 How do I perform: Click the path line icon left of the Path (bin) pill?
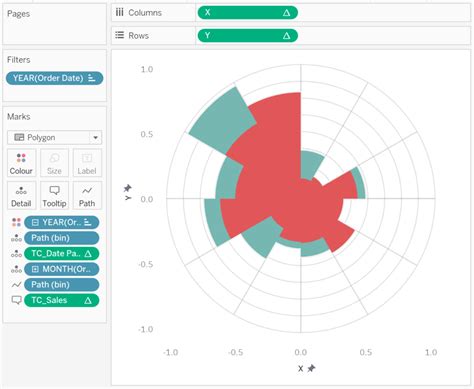click(x=16, y=285)
